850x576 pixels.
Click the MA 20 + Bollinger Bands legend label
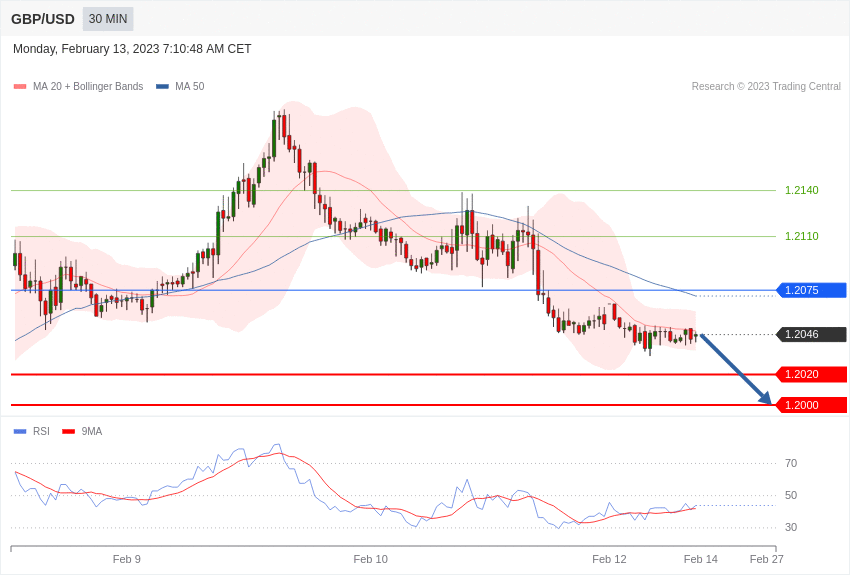[88, 86]
